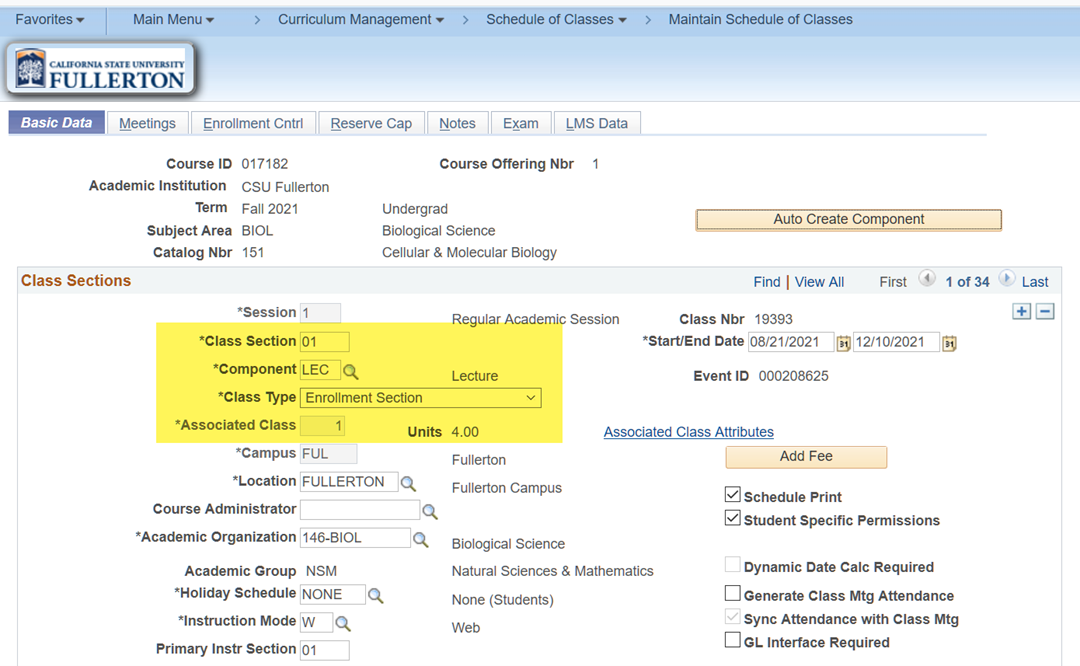Open the Holiday Schedule lookup magnifier
The width and height of the screenshot is (1080, 666).
[x=375, y=595]
